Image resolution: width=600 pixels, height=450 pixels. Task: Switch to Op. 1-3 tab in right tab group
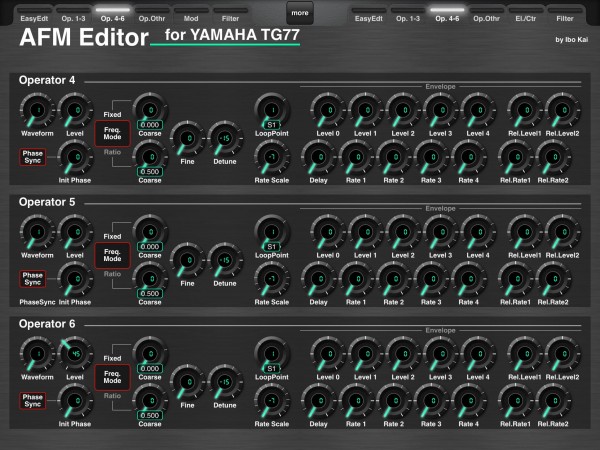point(408,15)
